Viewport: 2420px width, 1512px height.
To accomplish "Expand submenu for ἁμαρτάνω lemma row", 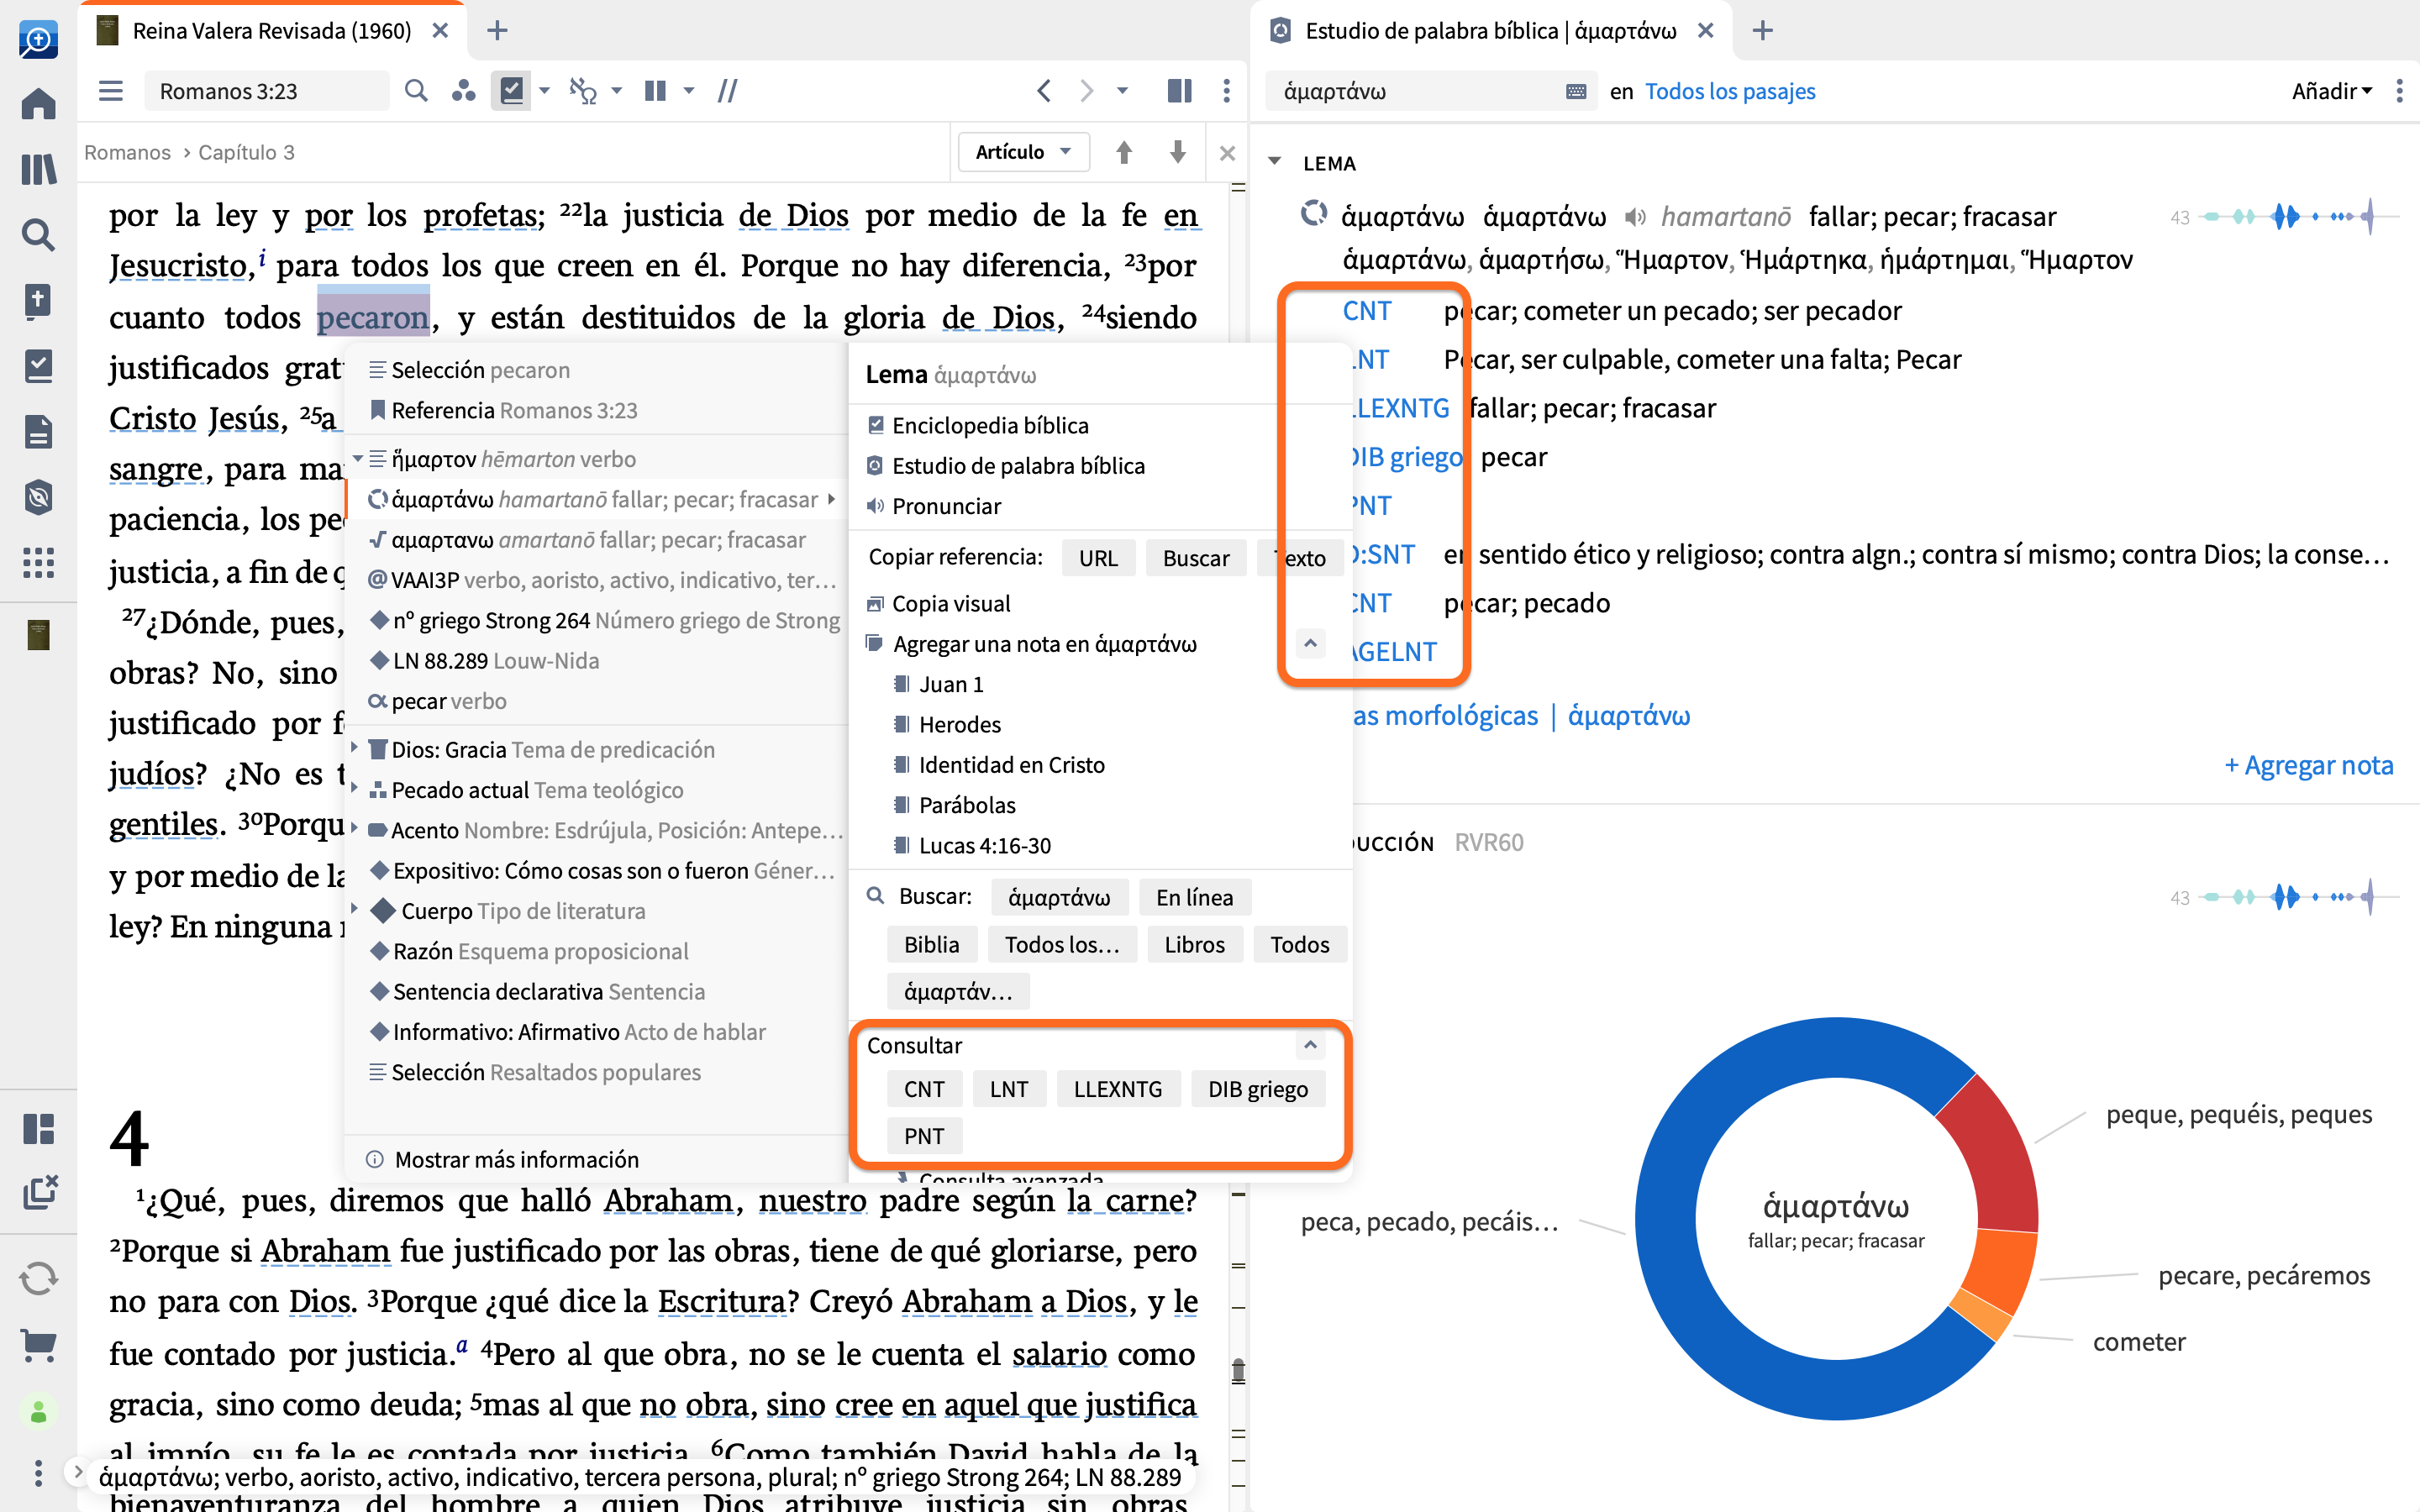I will point(831,498).
